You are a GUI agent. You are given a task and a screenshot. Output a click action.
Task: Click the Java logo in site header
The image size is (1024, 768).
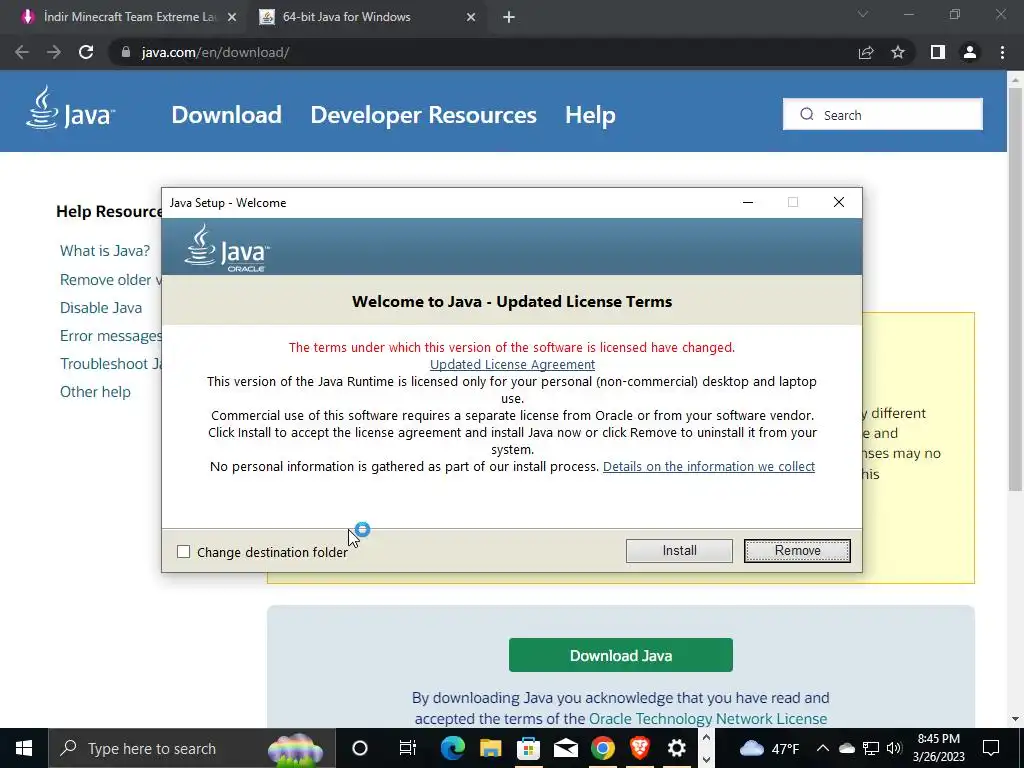point(71,108)
